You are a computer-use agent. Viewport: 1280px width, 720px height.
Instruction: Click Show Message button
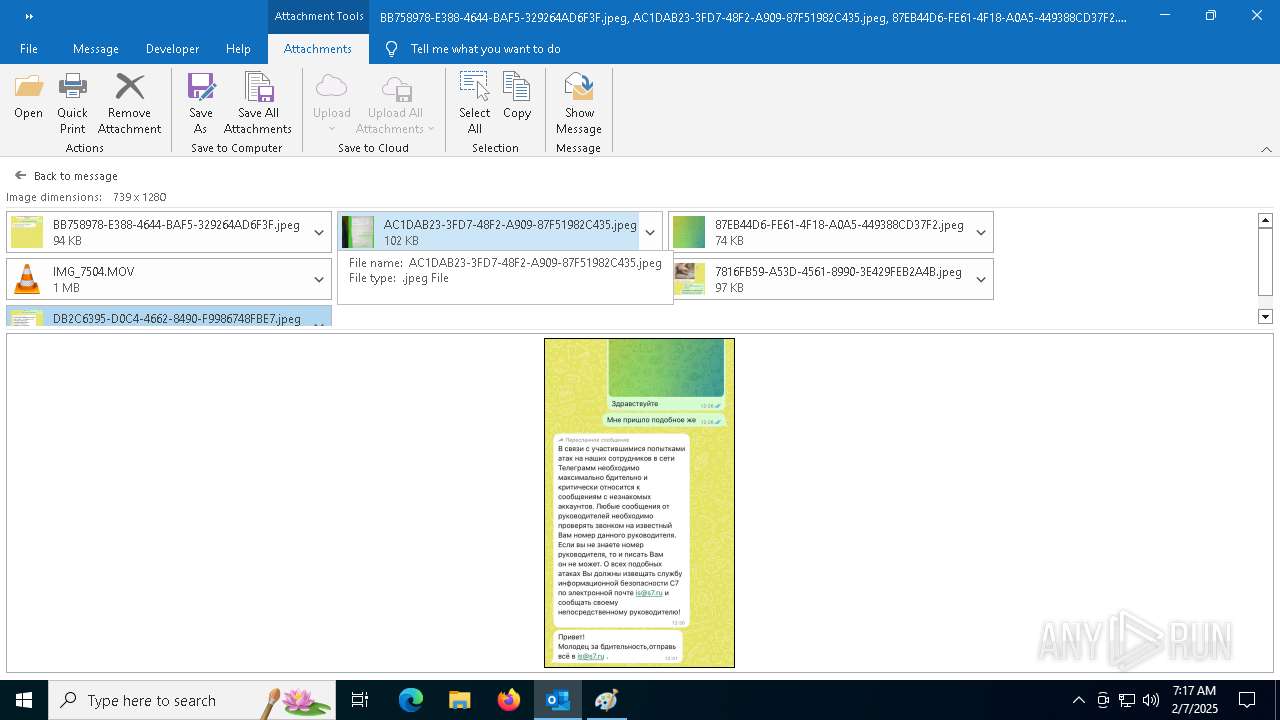pyautogui.click(x=579, y=104)
